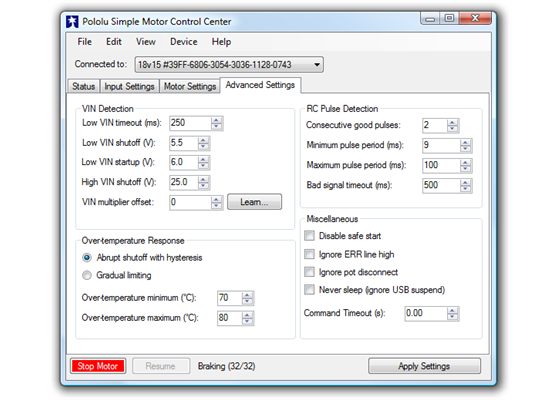Image resolution: width=560 pixels, height=400 pixels.
Task: Click the Over-temperature minimum value field
Action: pos(230,298)
